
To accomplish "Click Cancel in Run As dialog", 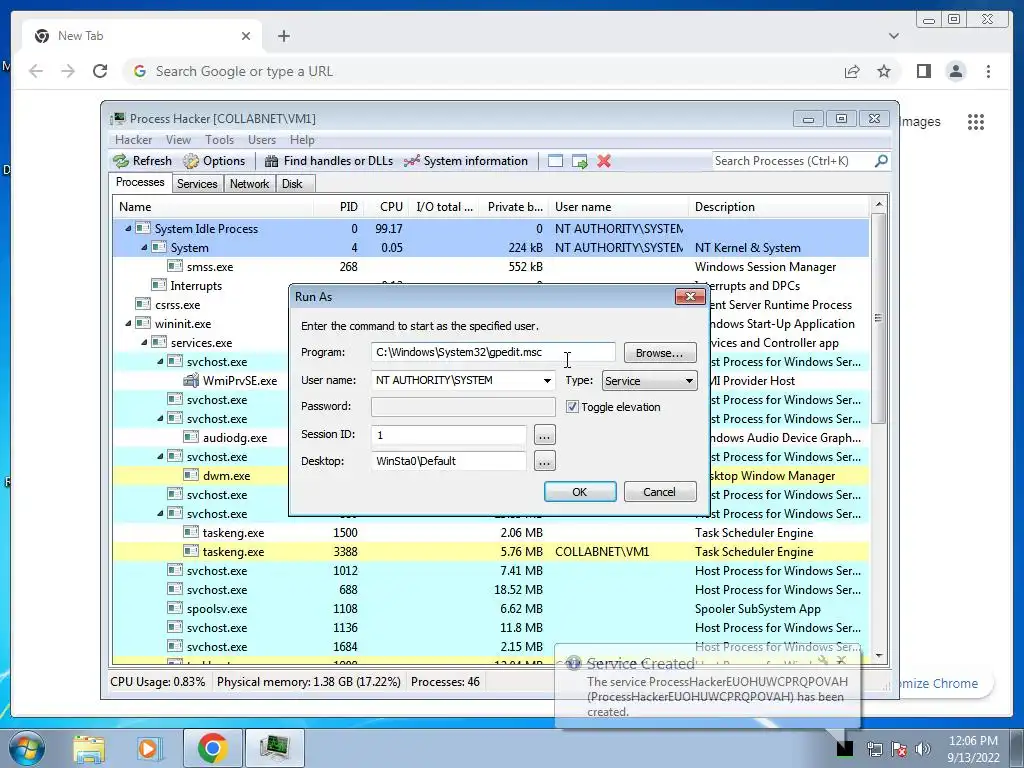I will pos(660,492).
